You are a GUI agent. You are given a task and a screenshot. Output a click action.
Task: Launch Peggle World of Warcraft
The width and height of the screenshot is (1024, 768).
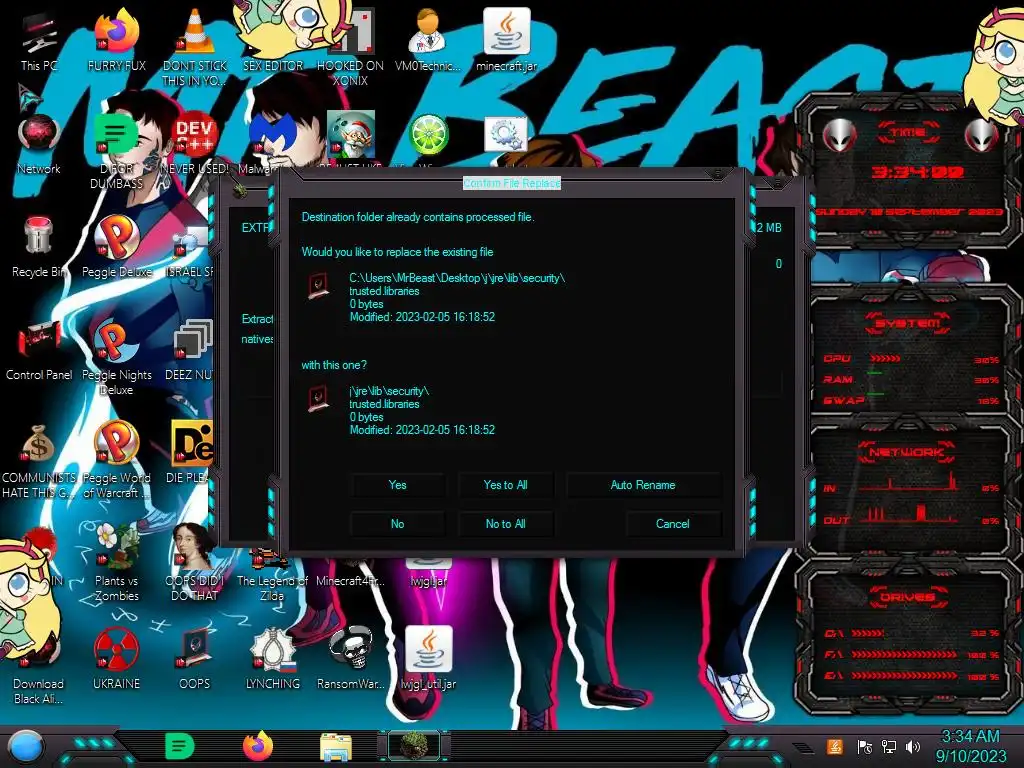click(x=117, y=460)
